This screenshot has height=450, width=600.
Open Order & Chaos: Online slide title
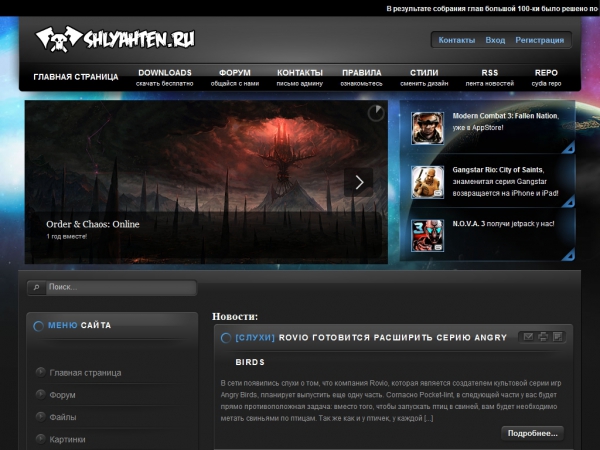pyautogui.click(x=93, y=224)
